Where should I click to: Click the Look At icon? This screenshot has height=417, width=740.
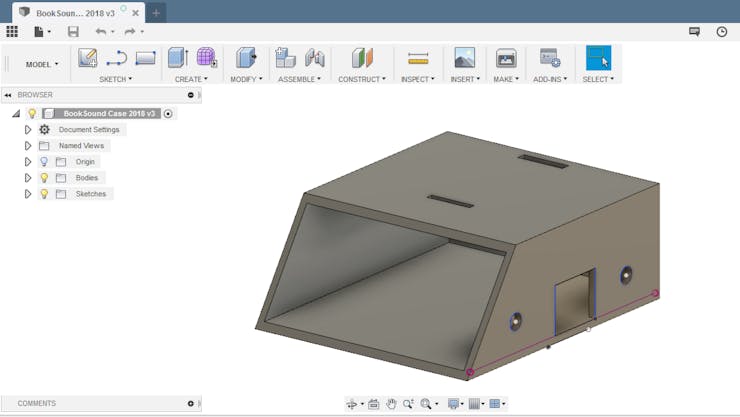coord(374,404)
